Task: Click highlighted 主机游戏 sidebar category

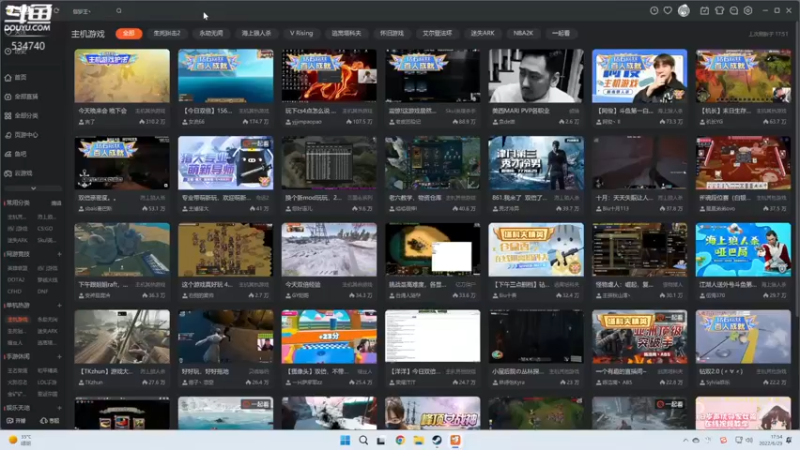Action: [x=18, y=319]
